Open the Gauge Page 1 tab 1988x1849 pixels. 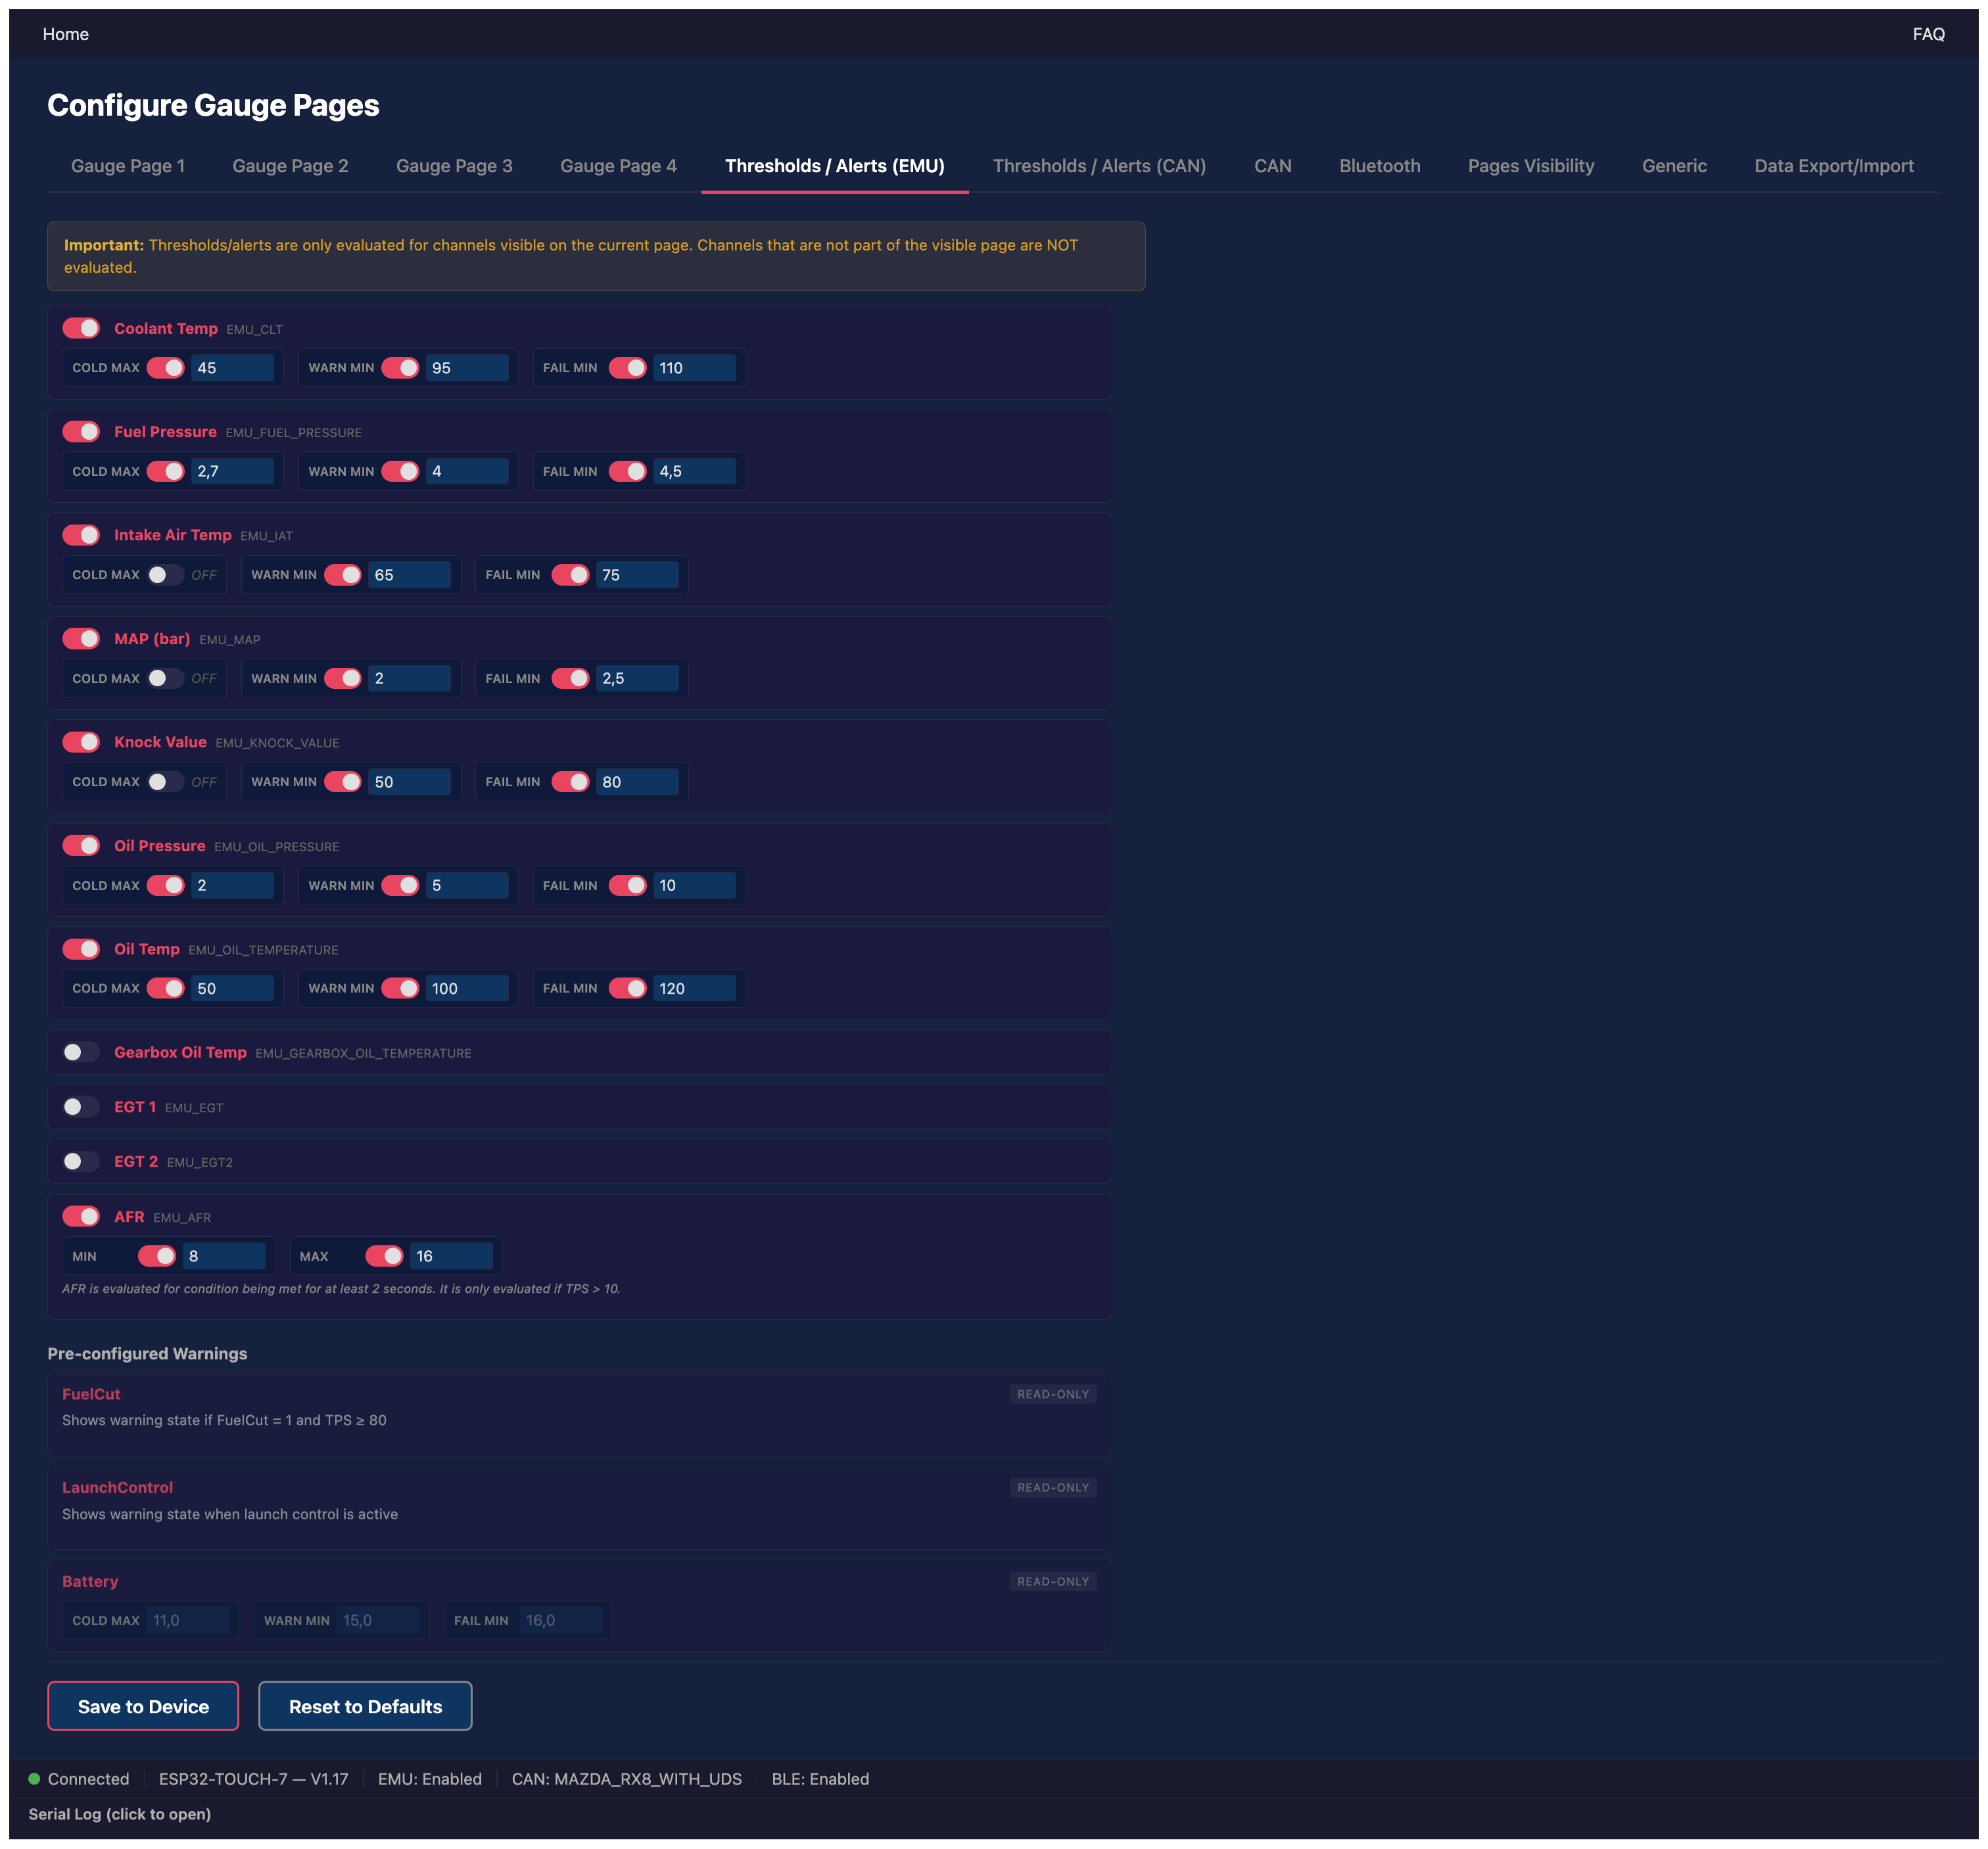pos(128,166)
